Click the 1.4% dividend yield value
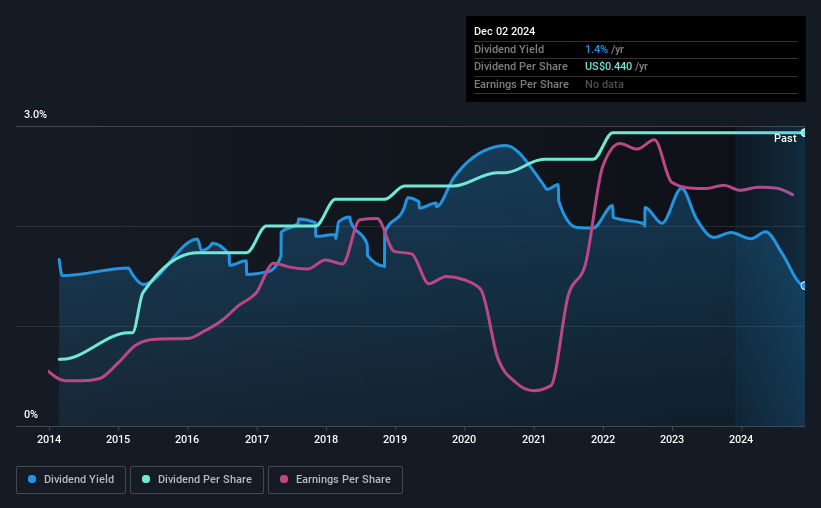Image resolution: width=821 pixels, height=508 pixels. click(x=596, y=49)
